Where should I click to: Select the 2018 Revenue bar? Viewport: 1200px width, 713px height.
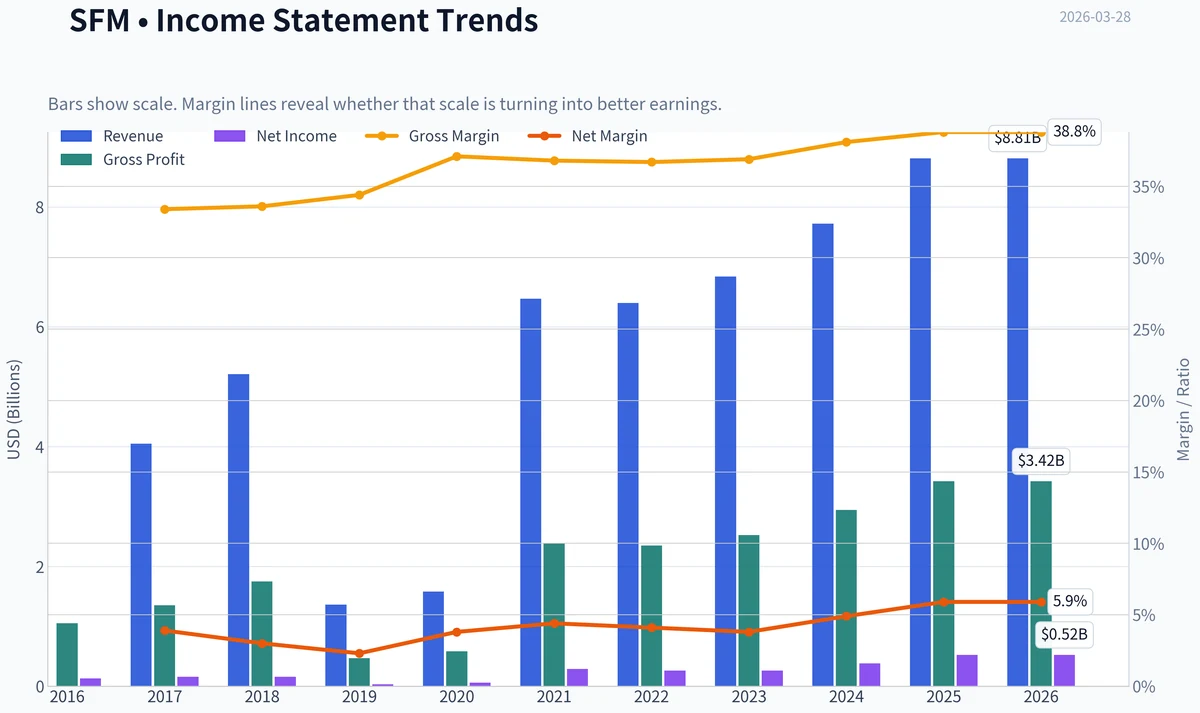(x=238, y=530)
